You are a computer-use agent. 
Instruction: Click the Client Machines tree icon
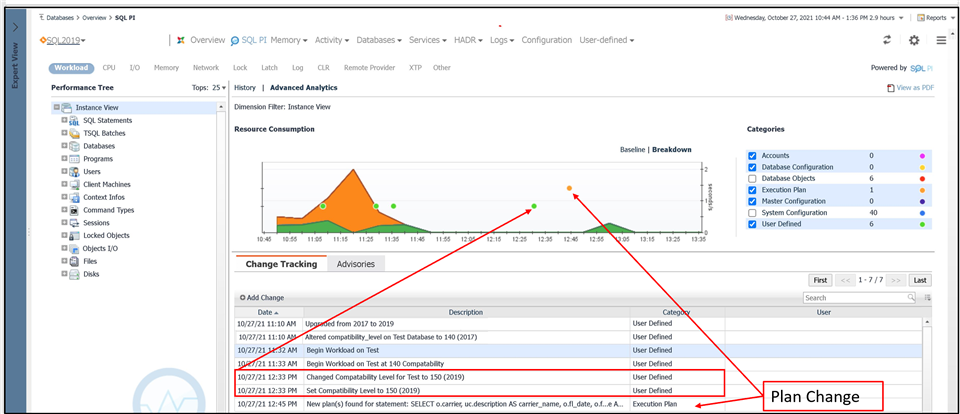(x=74, y=184)
